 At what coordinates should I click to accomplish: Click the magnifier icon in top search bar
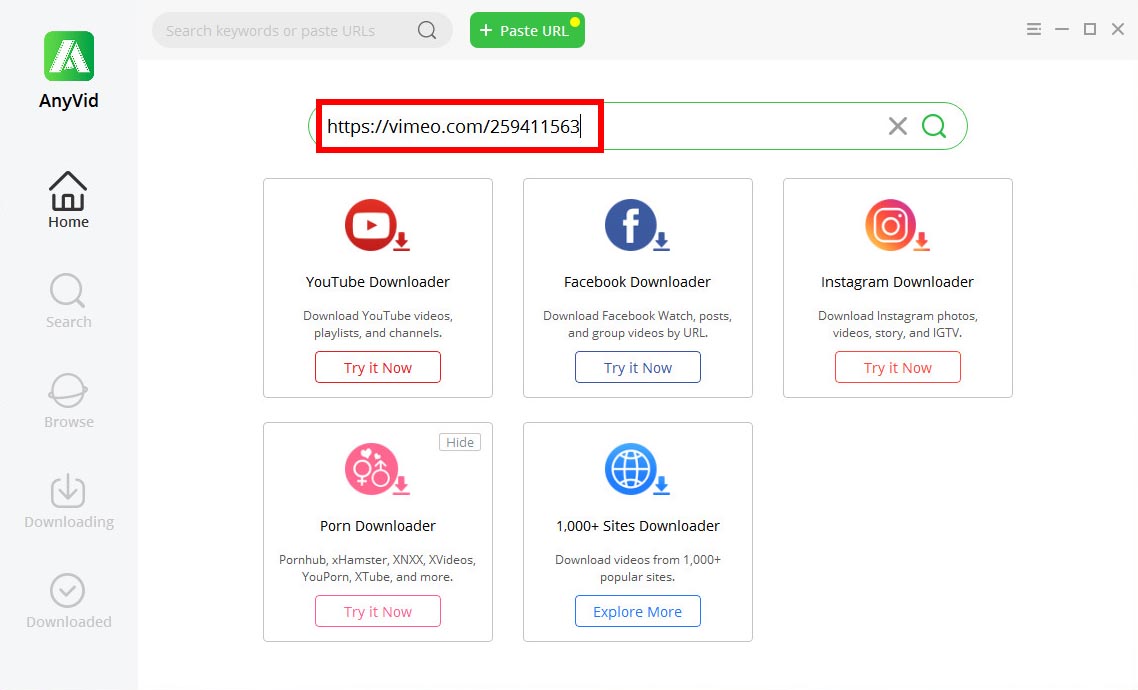(427, 30)
